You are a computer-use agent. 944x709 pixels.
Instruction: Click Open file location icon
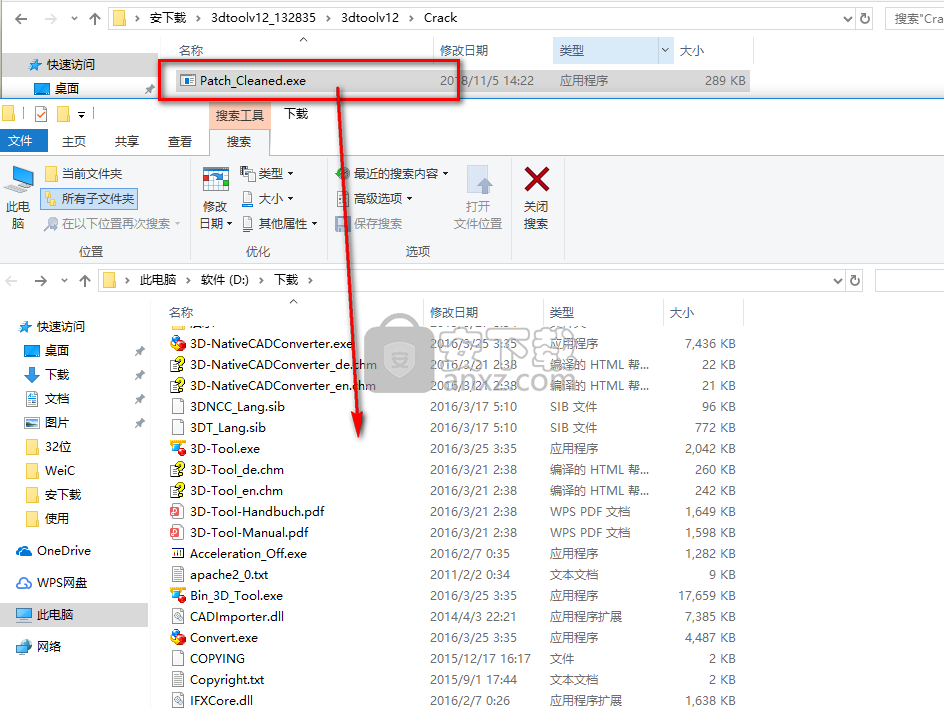tap(479, 179)
